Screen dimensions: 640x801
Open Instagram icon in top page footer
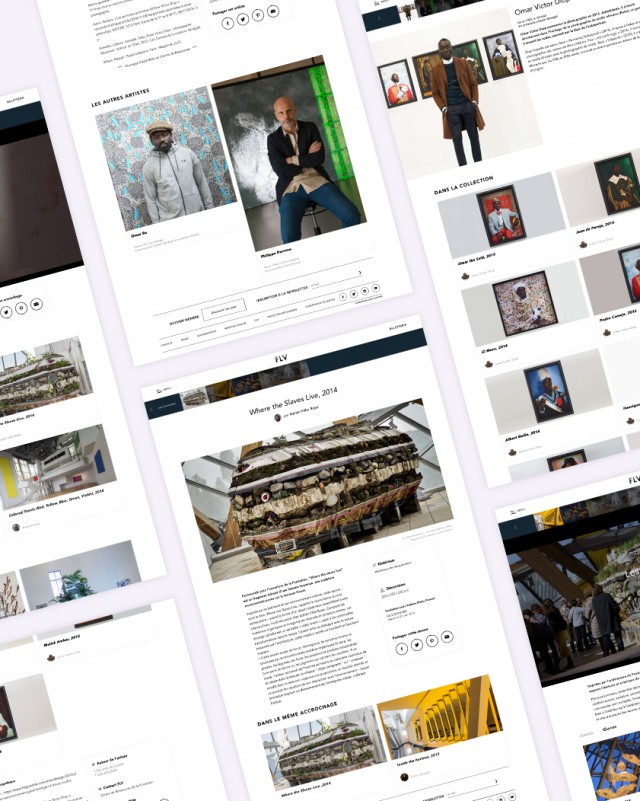point(365,291)
